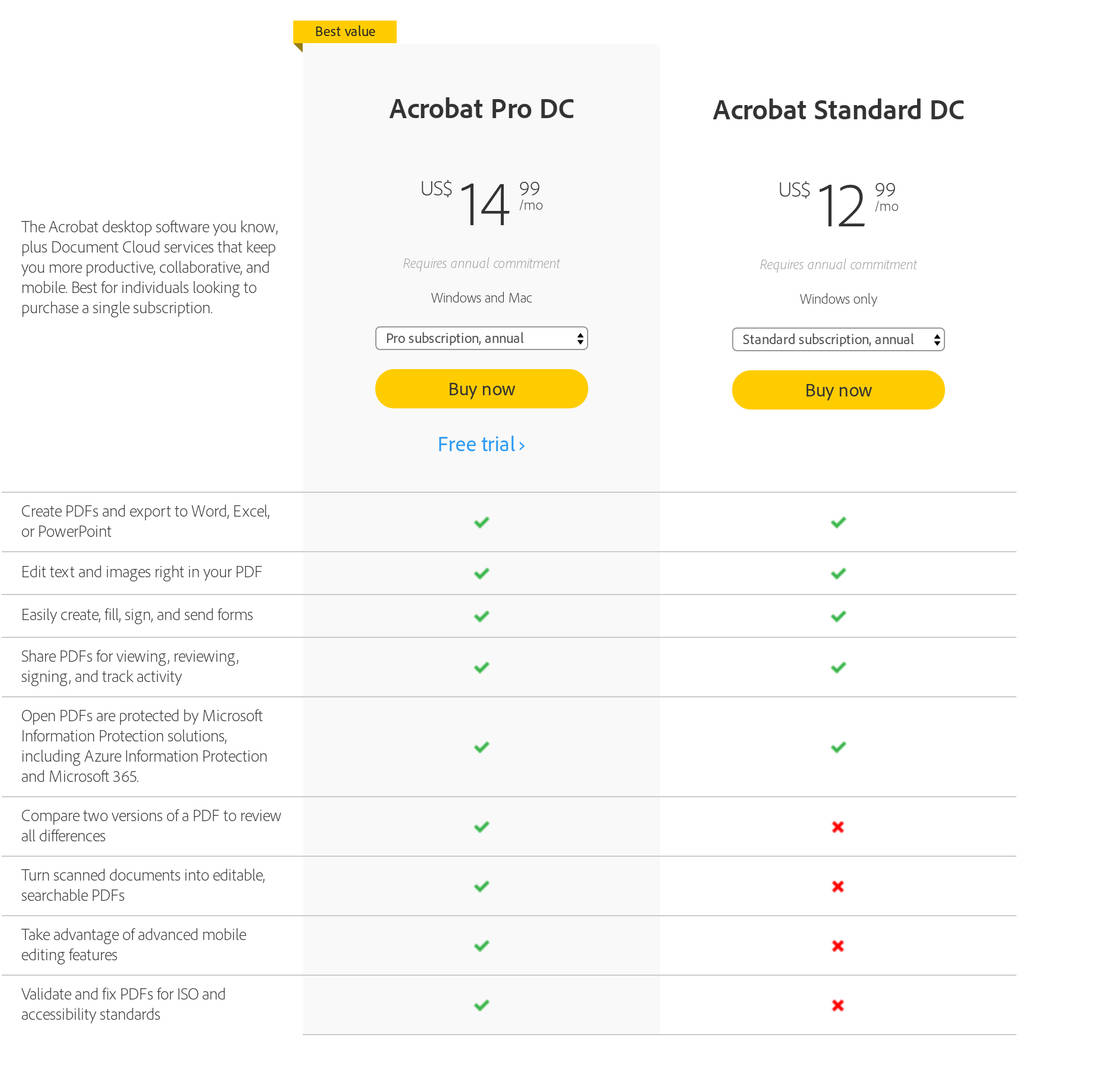Click the green checkmark under Standard for editing text
Screen dimensions: 1108x1079
tap(838, 573)
